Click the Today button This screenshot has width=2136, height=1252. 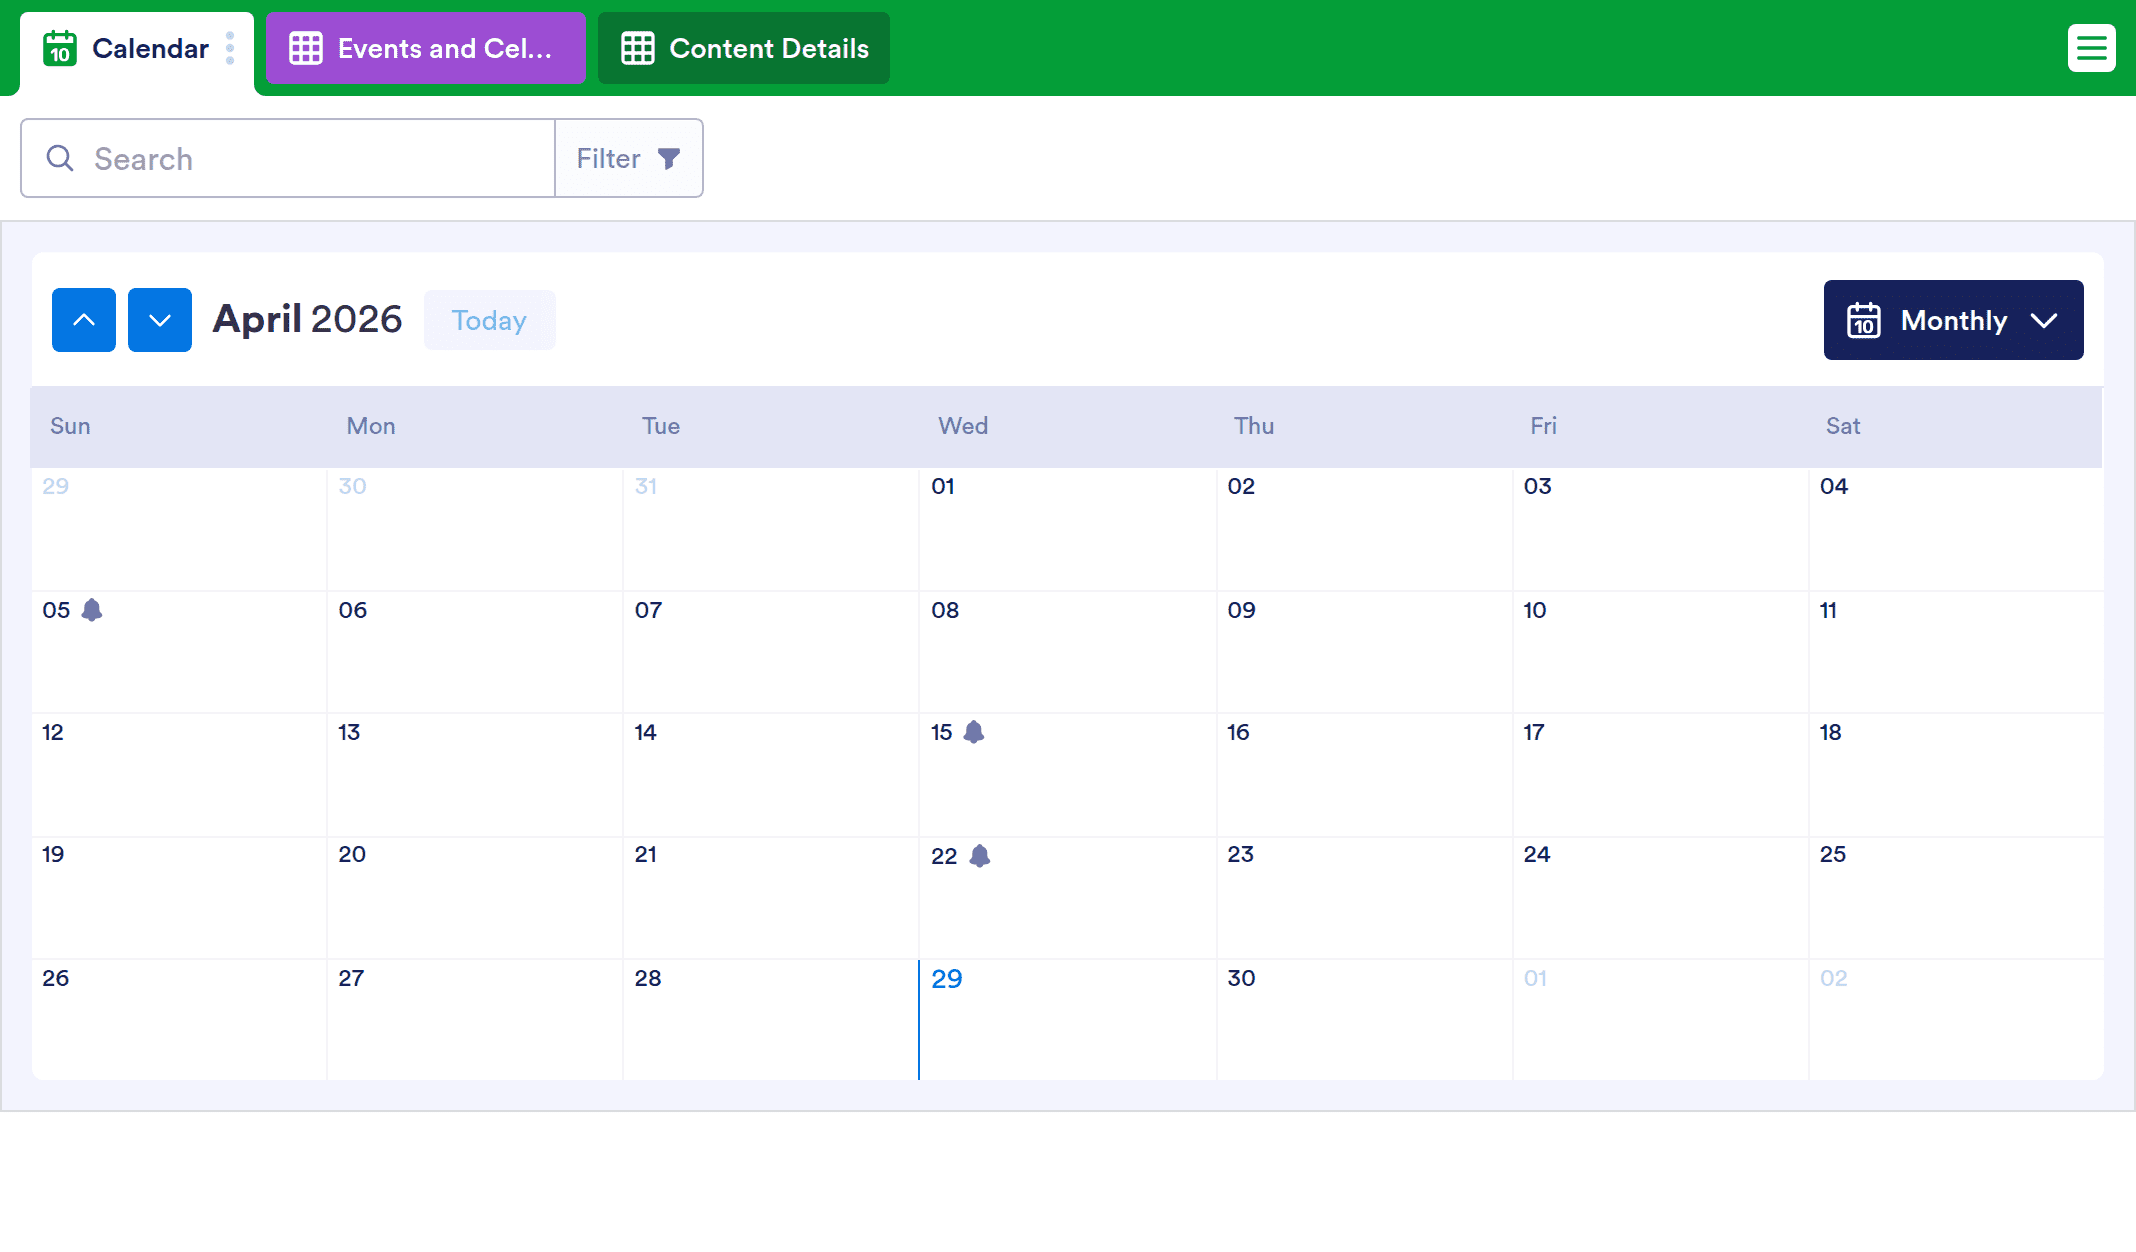(x=489, y=320)
